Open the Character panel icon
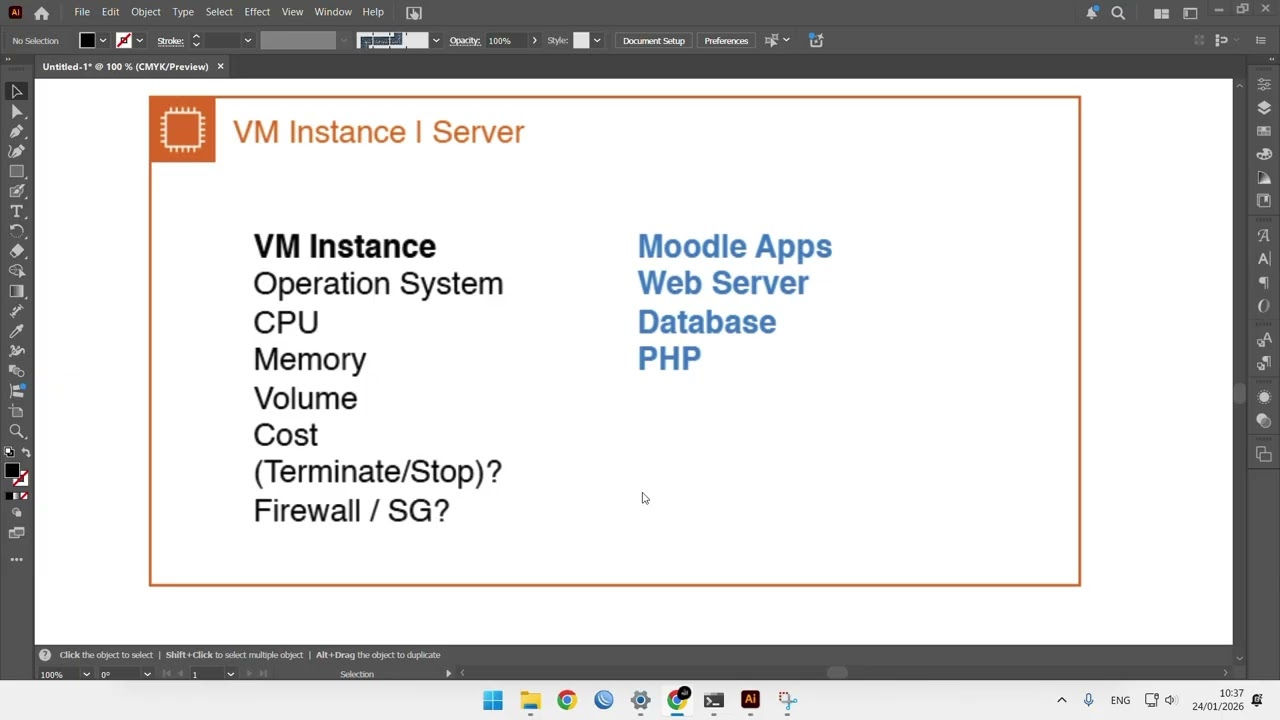 (x=1264, y=259)
